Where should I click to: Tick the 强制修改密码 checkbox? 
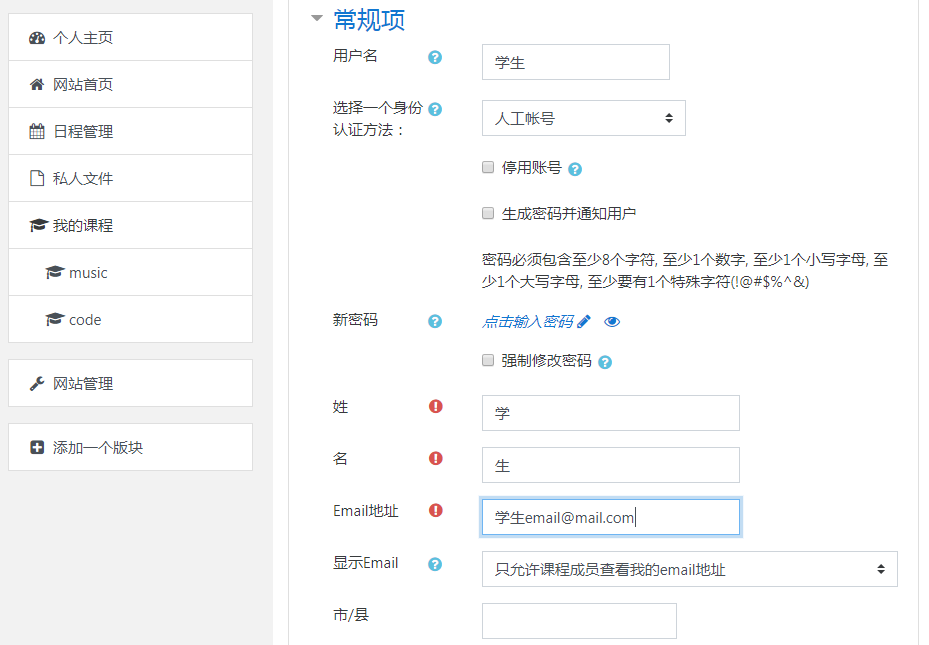tap(488, 360)
